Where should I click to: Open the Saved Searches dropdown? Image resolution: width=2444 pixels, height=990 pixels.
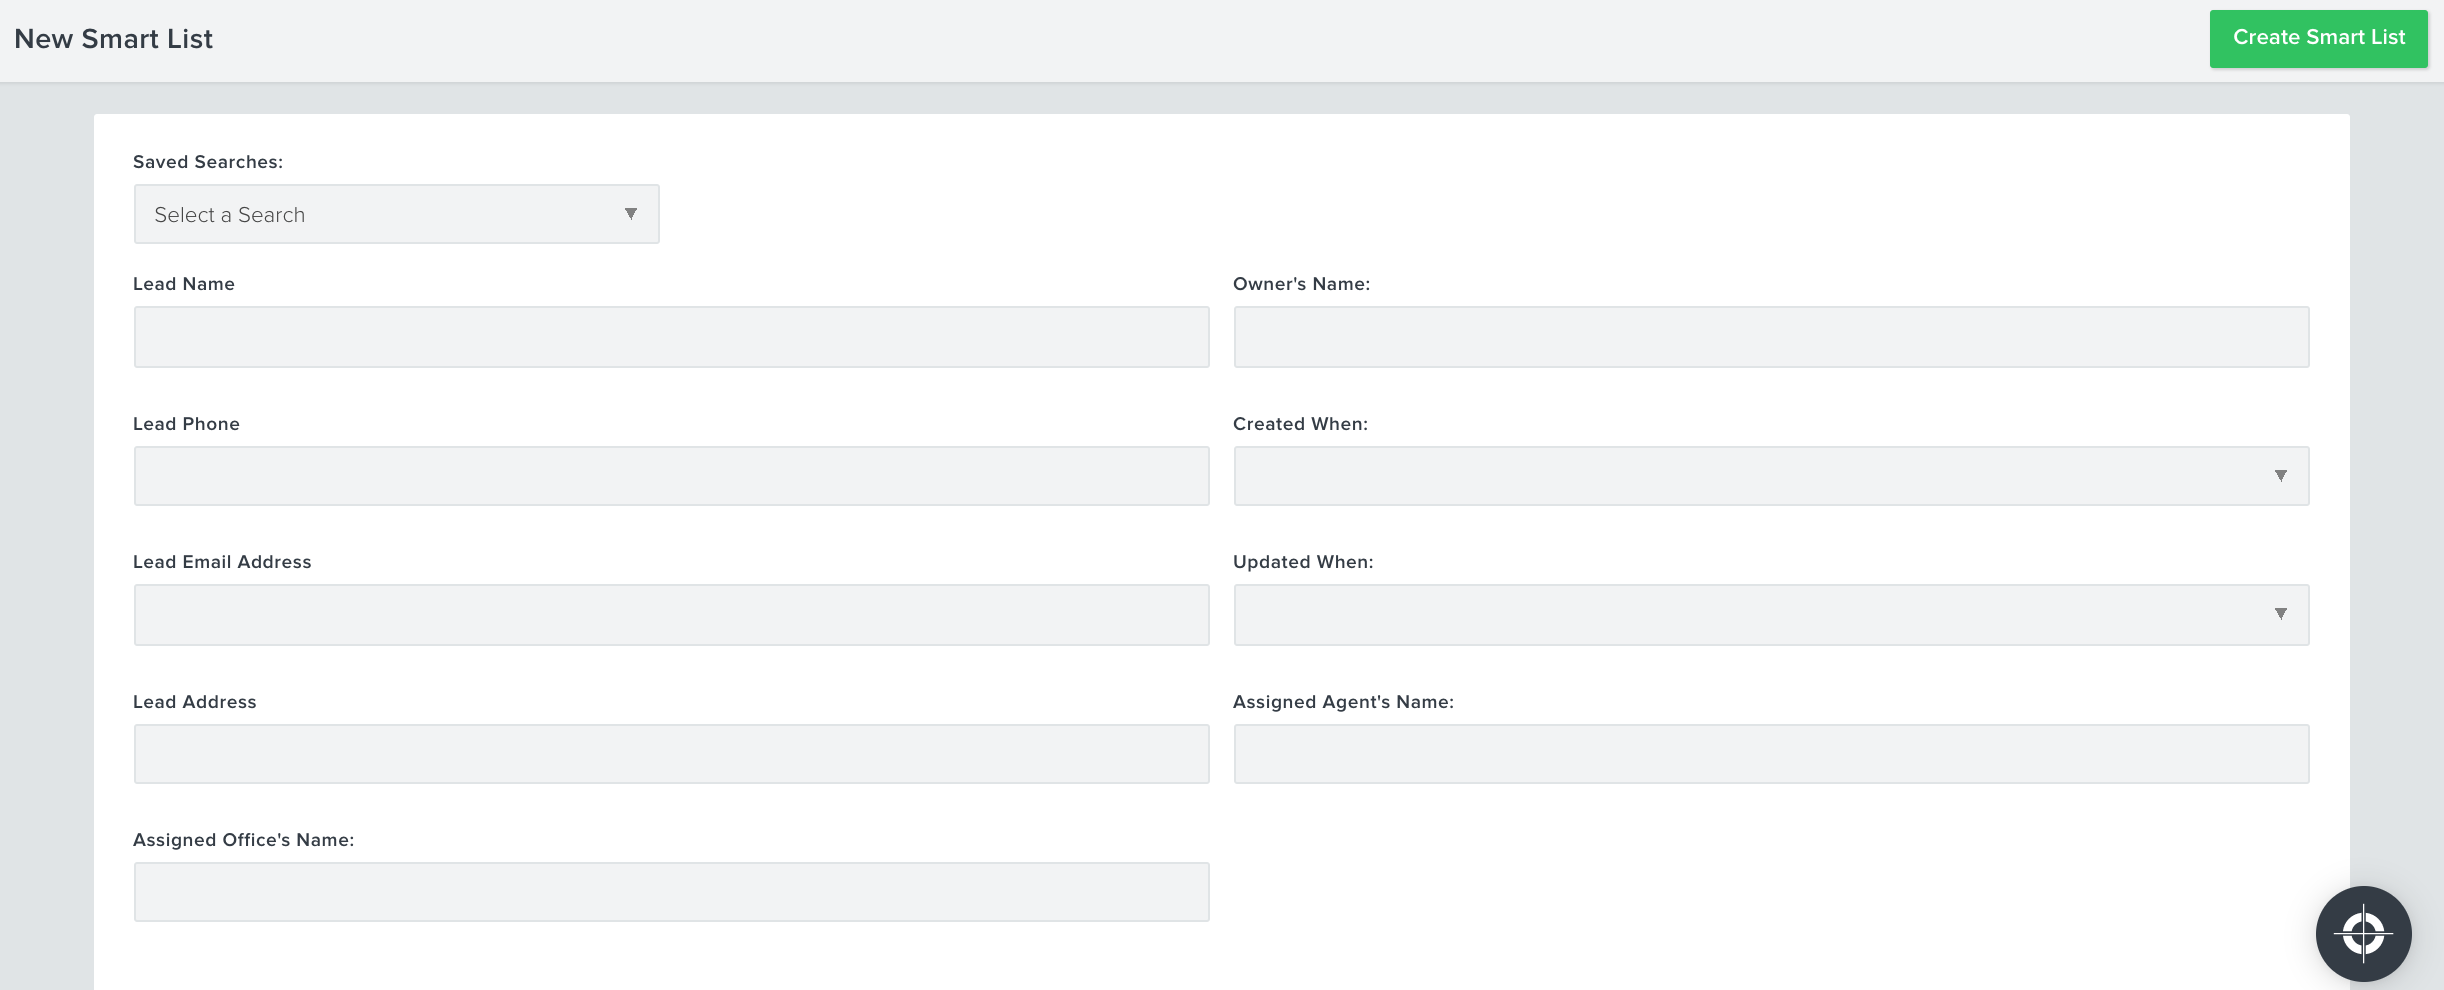pyautogui.click(x=396, y=214)
